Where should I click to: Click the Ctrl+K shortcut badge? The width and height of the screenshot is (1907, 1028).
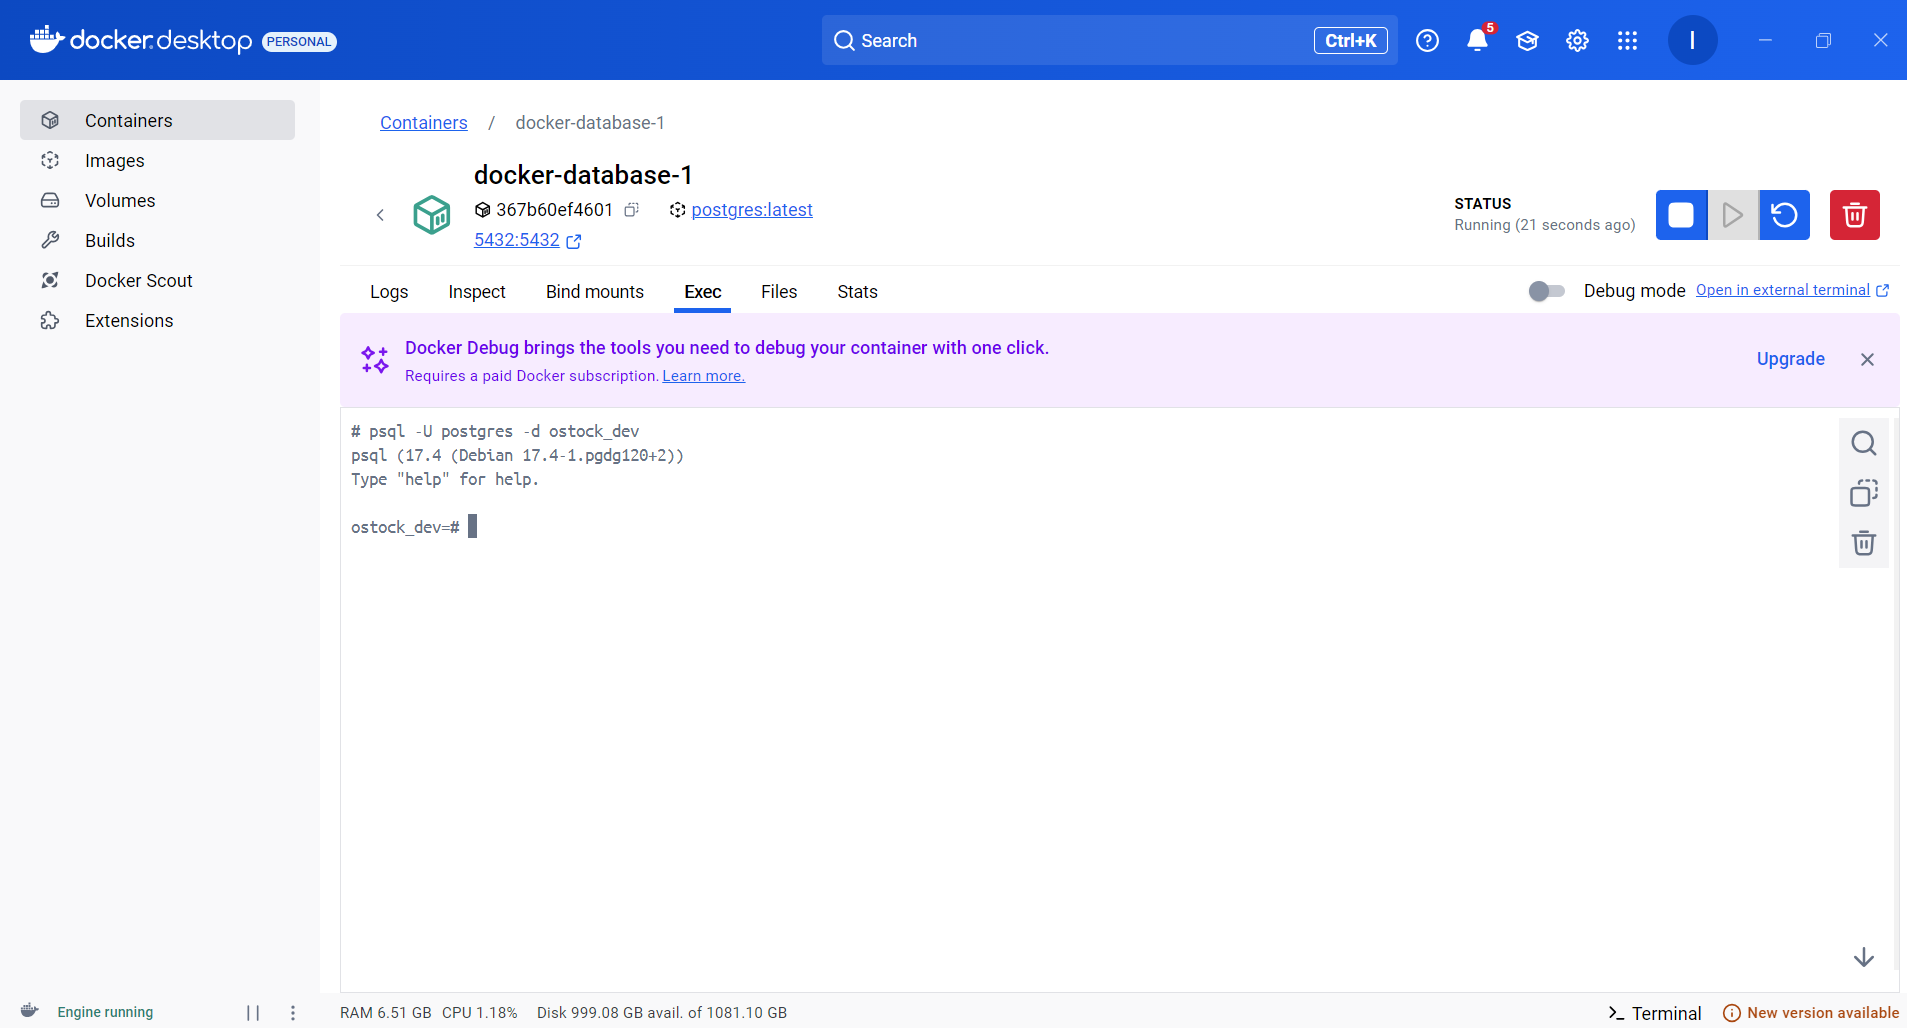1351,40
